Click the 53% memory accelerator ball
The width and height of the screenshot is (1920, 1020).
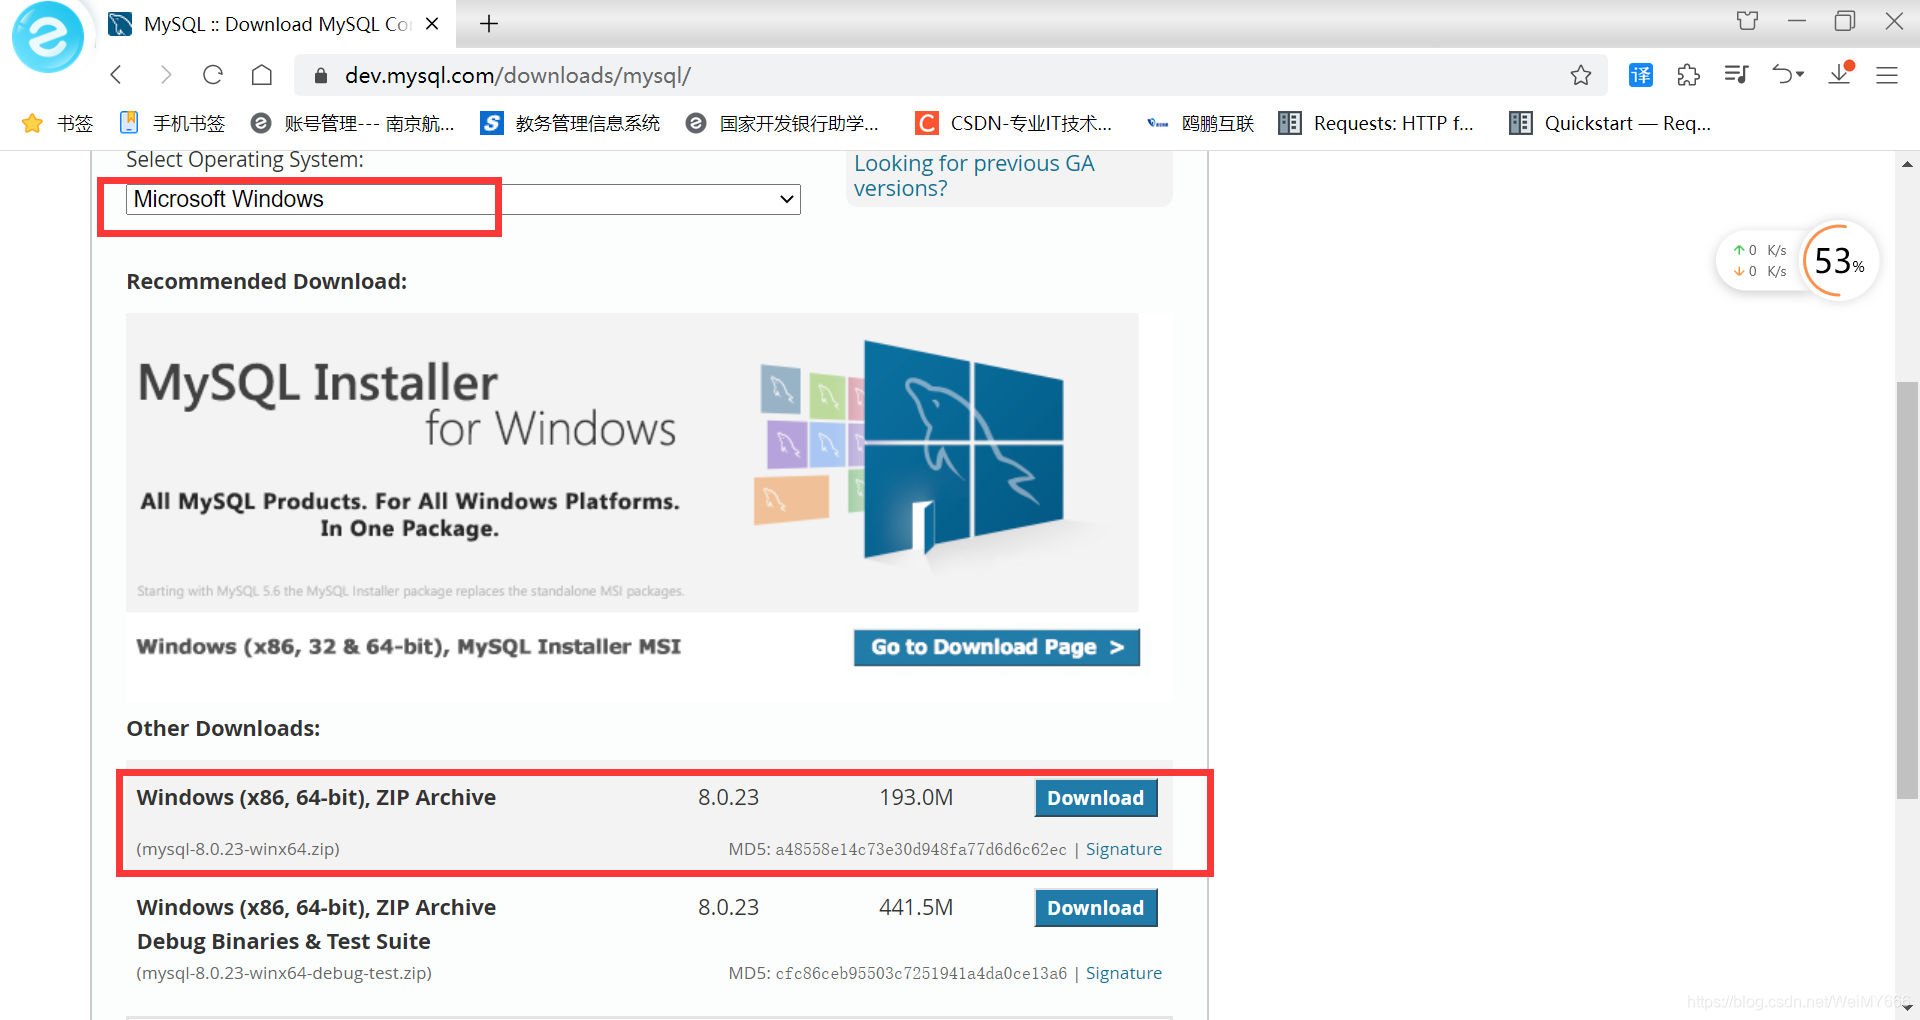point(1839,261)
